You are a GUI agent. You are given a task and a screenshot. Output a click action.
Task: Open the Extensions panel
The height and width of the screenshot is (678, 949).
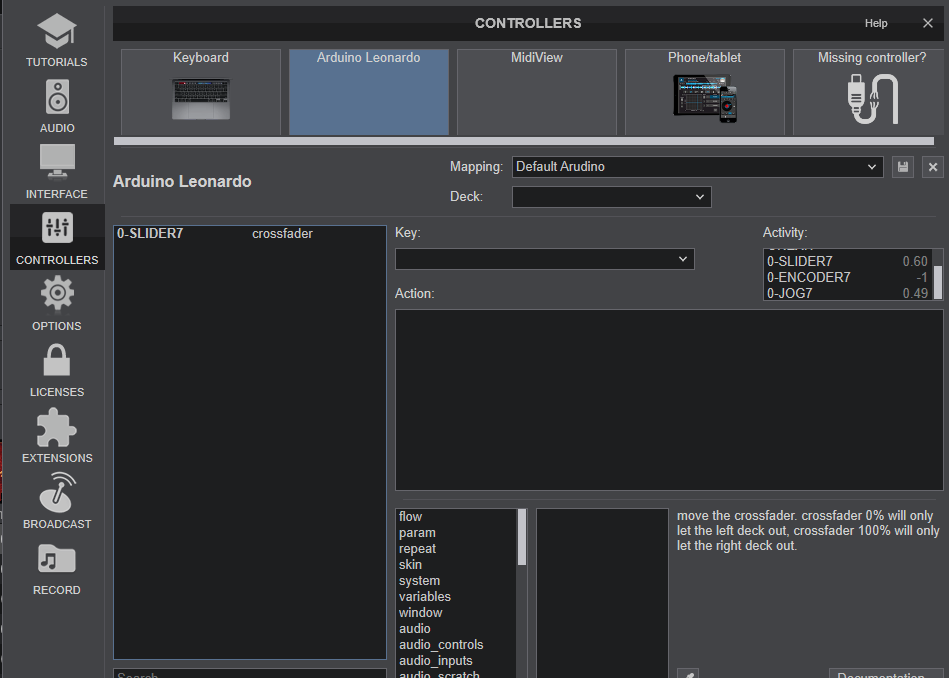(x=56, y=435)
